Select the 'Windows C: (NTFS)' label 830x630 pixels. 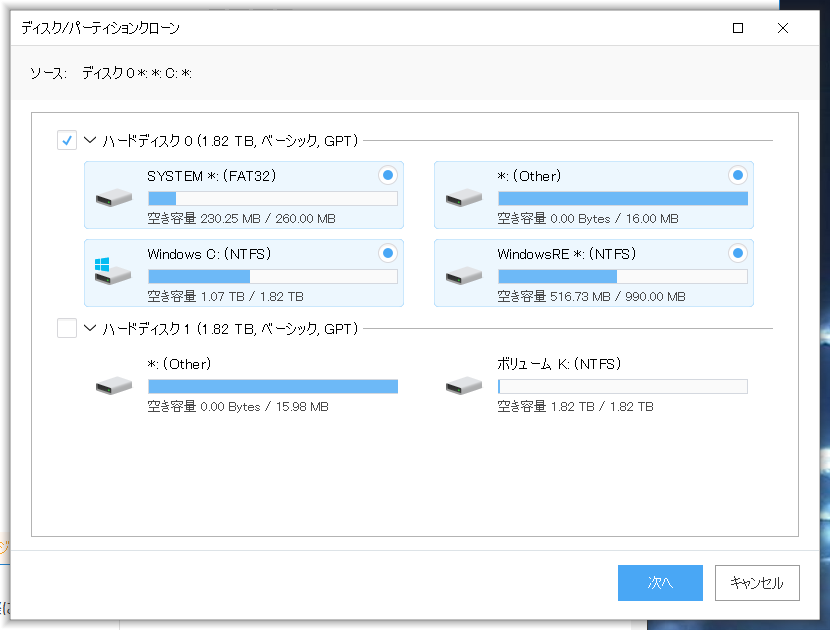click(x=210, y=254)
